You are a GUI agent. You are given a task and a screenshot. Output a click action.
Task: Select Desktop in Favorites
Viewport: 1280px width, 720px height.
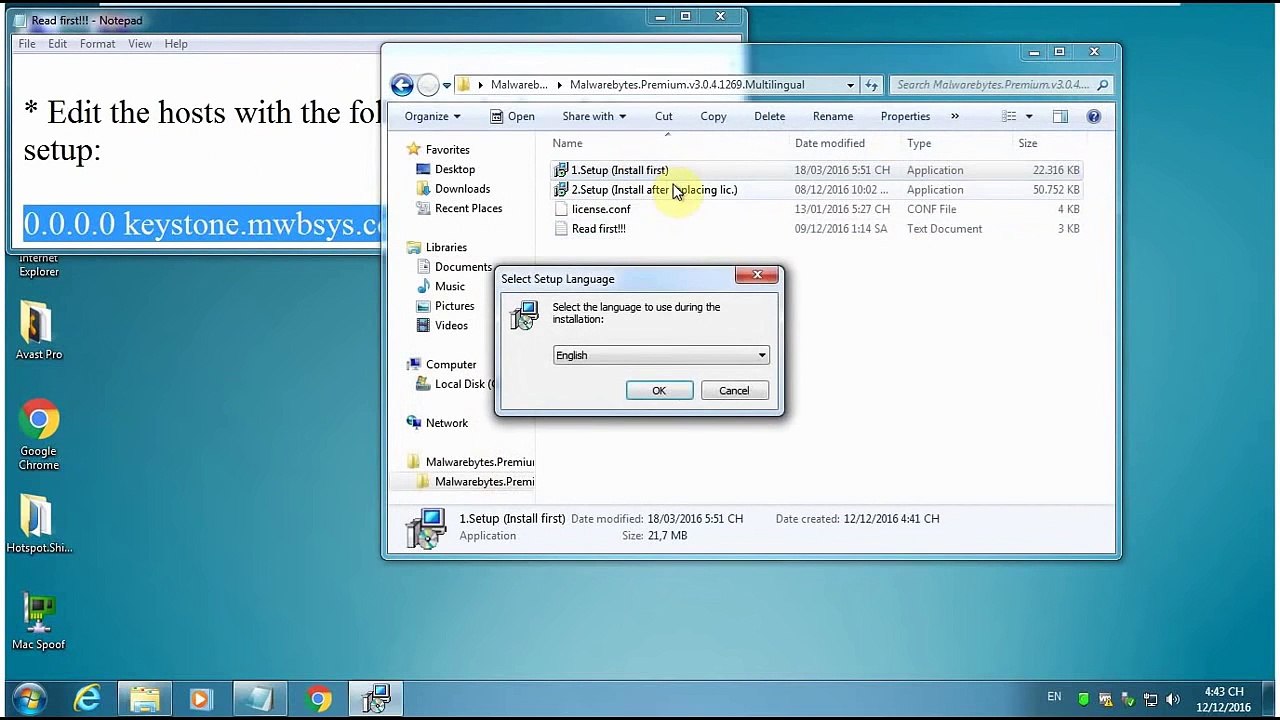click(446, 169)
